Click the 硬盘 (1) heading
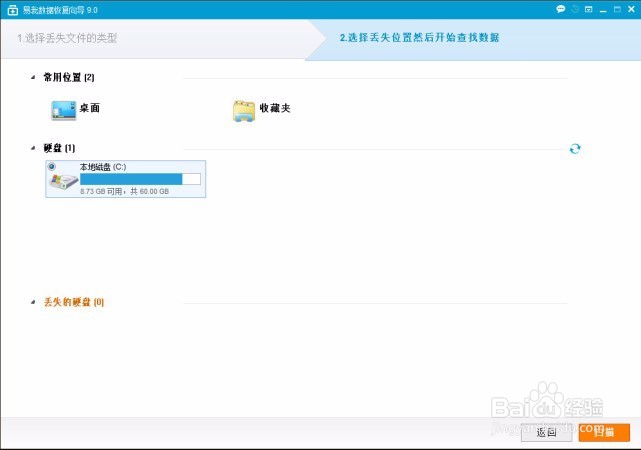 pos(59,148)
